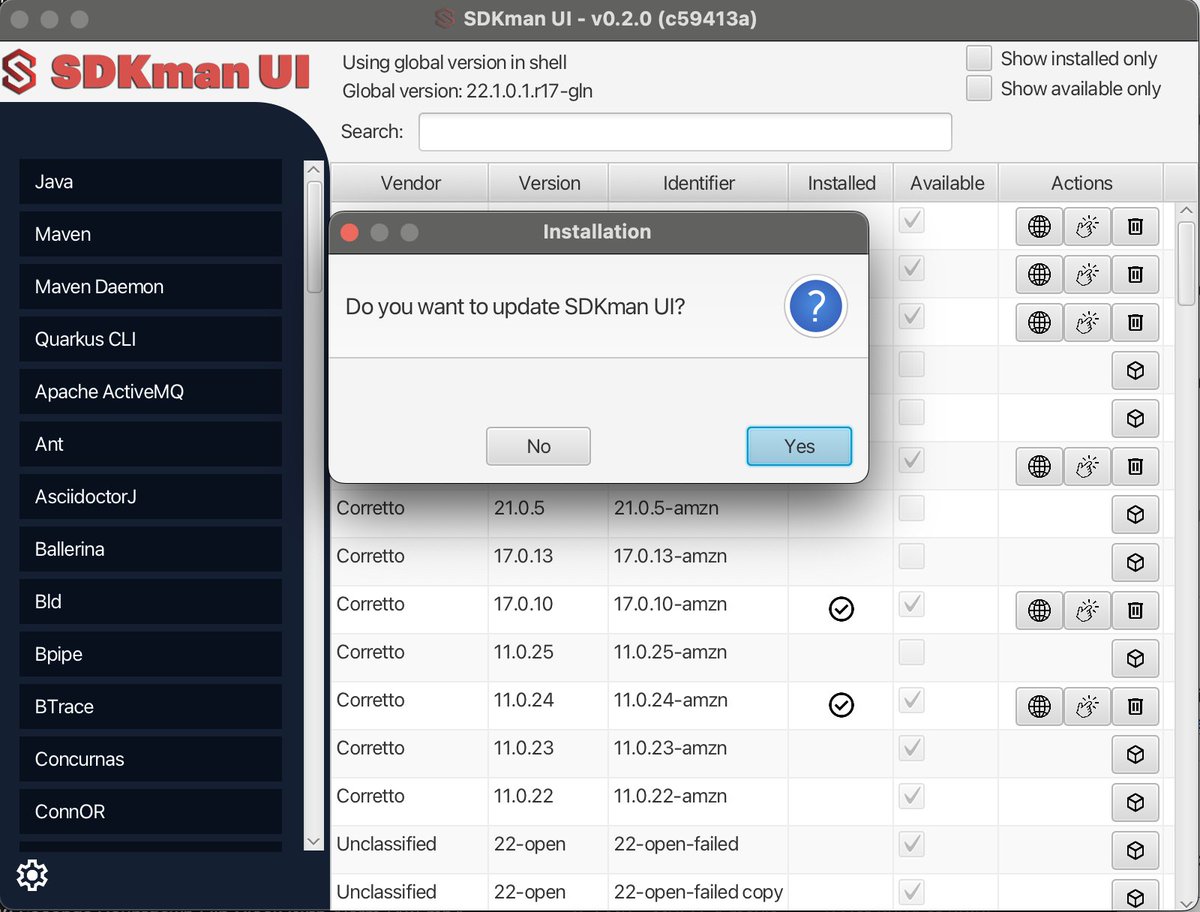1200x912 pixels.
Task: Install Corretto 21.0.5 with the package icon
Action: pos(1135,514)
